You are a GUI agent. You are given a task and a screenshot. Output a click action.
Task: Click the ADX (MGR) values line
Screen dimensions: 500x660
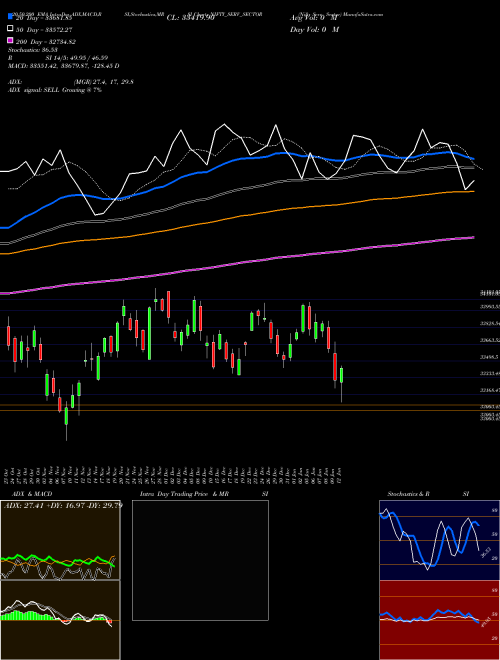click(71, 82)
